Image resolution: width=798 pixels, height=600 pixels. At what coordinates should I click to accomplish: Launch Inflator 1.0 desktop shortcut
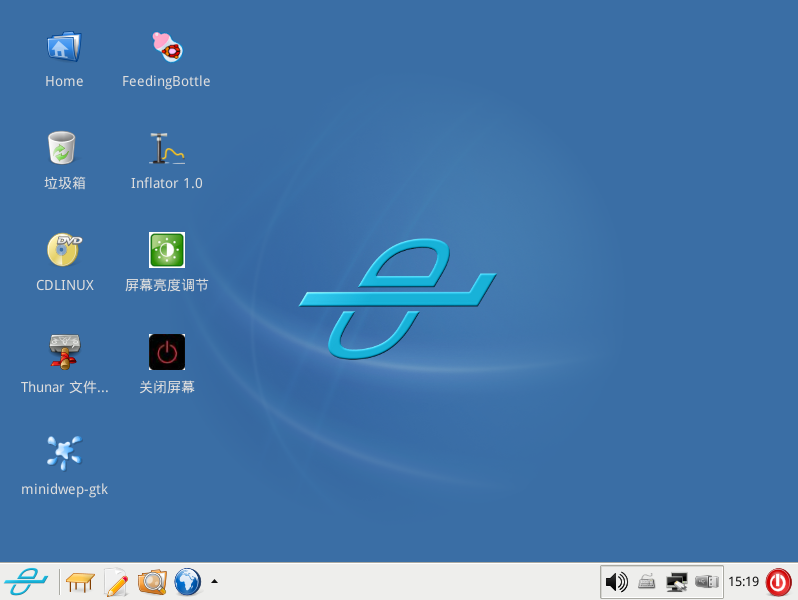[167, 148]
